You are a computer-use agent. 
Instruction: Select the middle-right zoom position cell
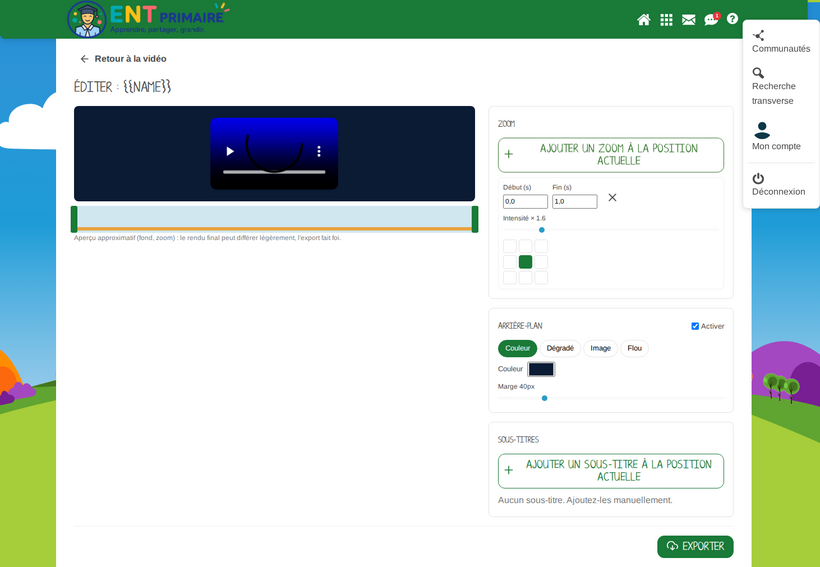541,262
